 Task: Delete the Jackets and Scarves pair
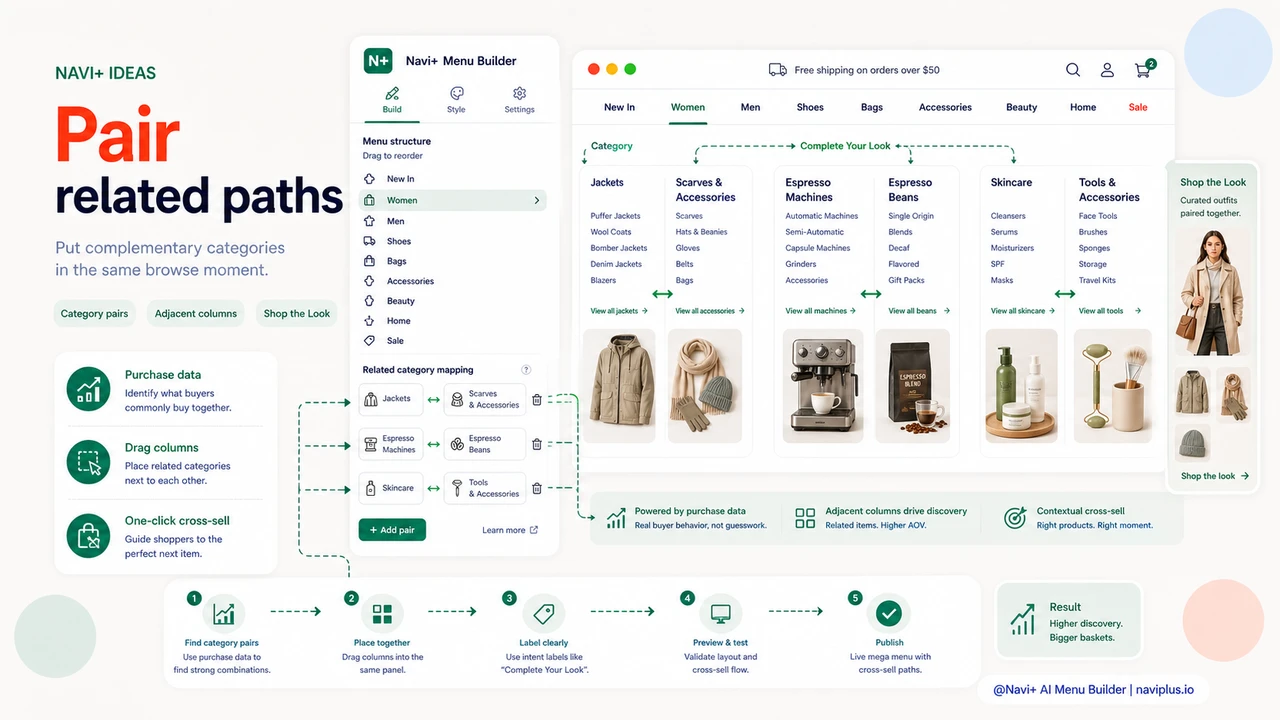pos(537,400)
